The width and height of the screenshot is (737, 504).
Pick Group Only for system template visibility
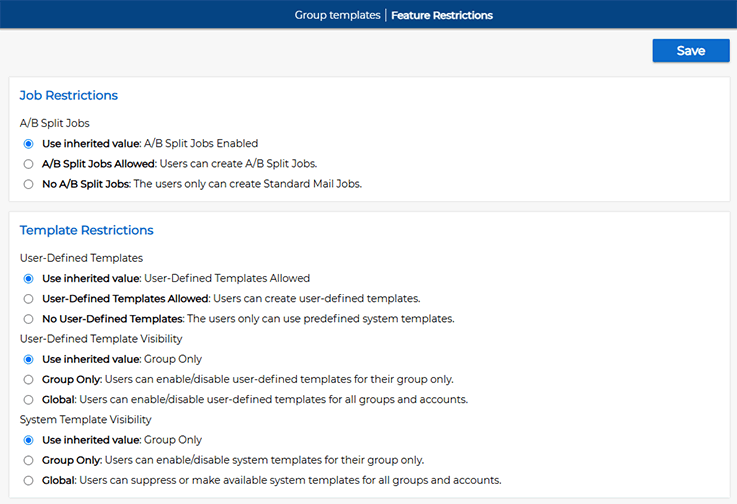coord(29,461)
